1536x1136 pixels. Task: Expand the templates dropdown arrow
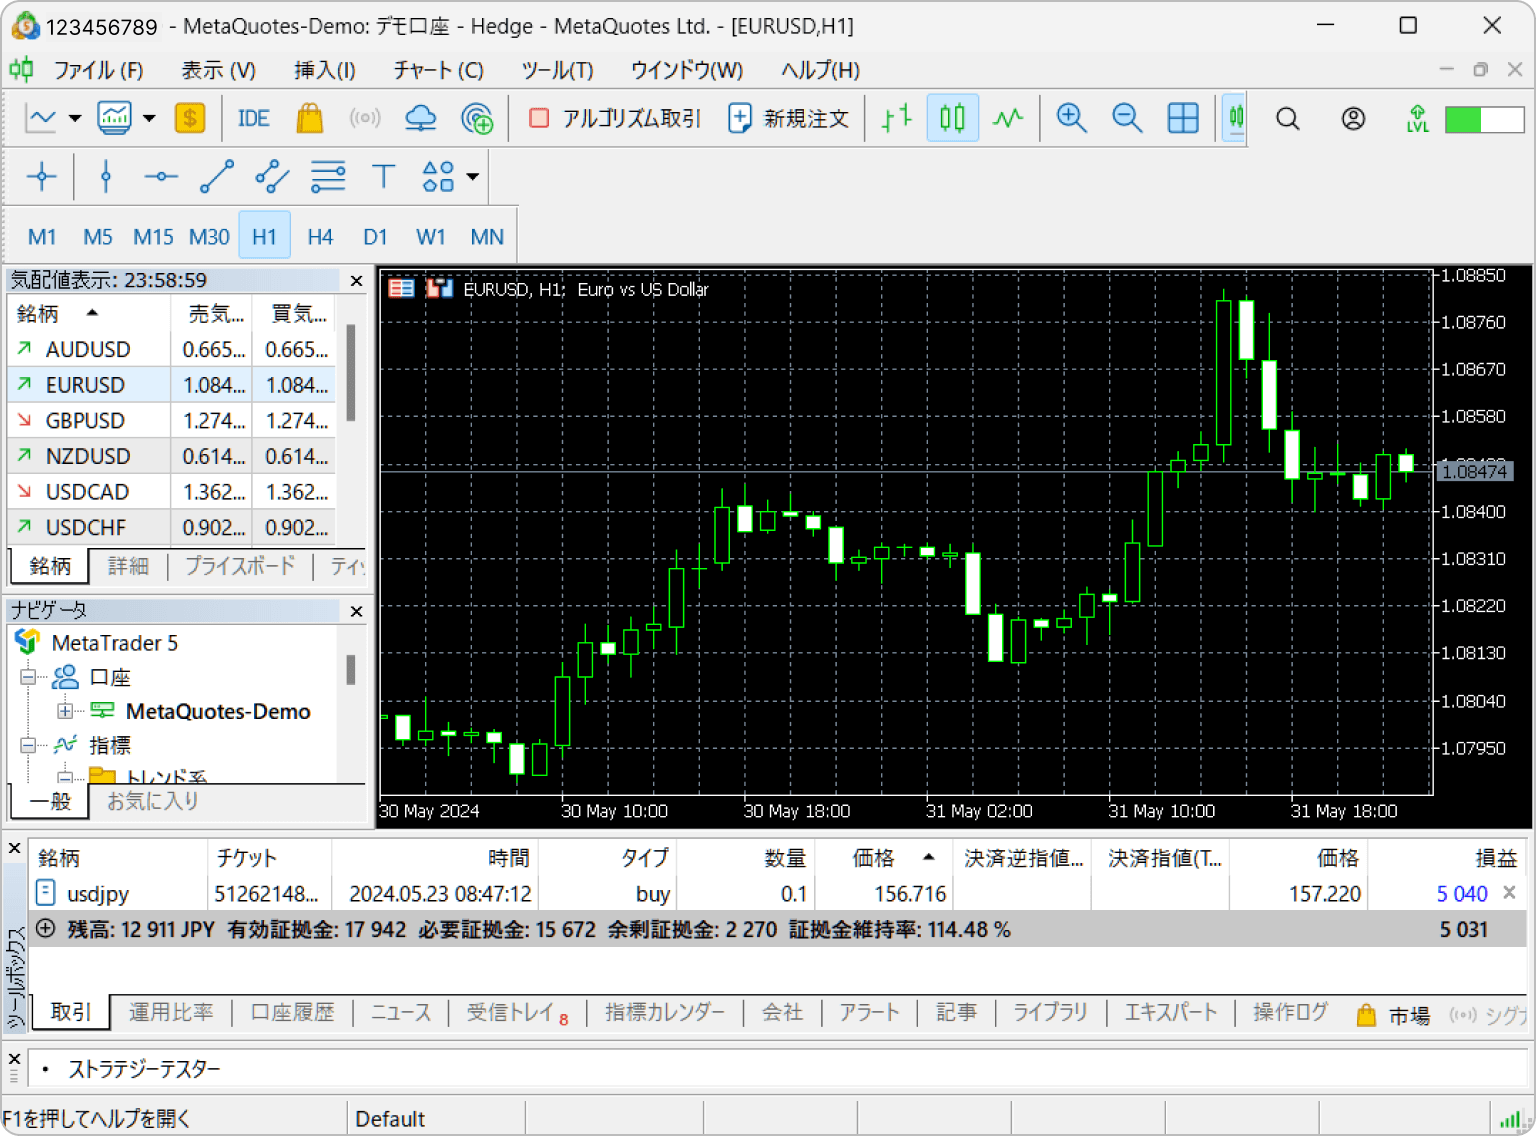[149, 119]
